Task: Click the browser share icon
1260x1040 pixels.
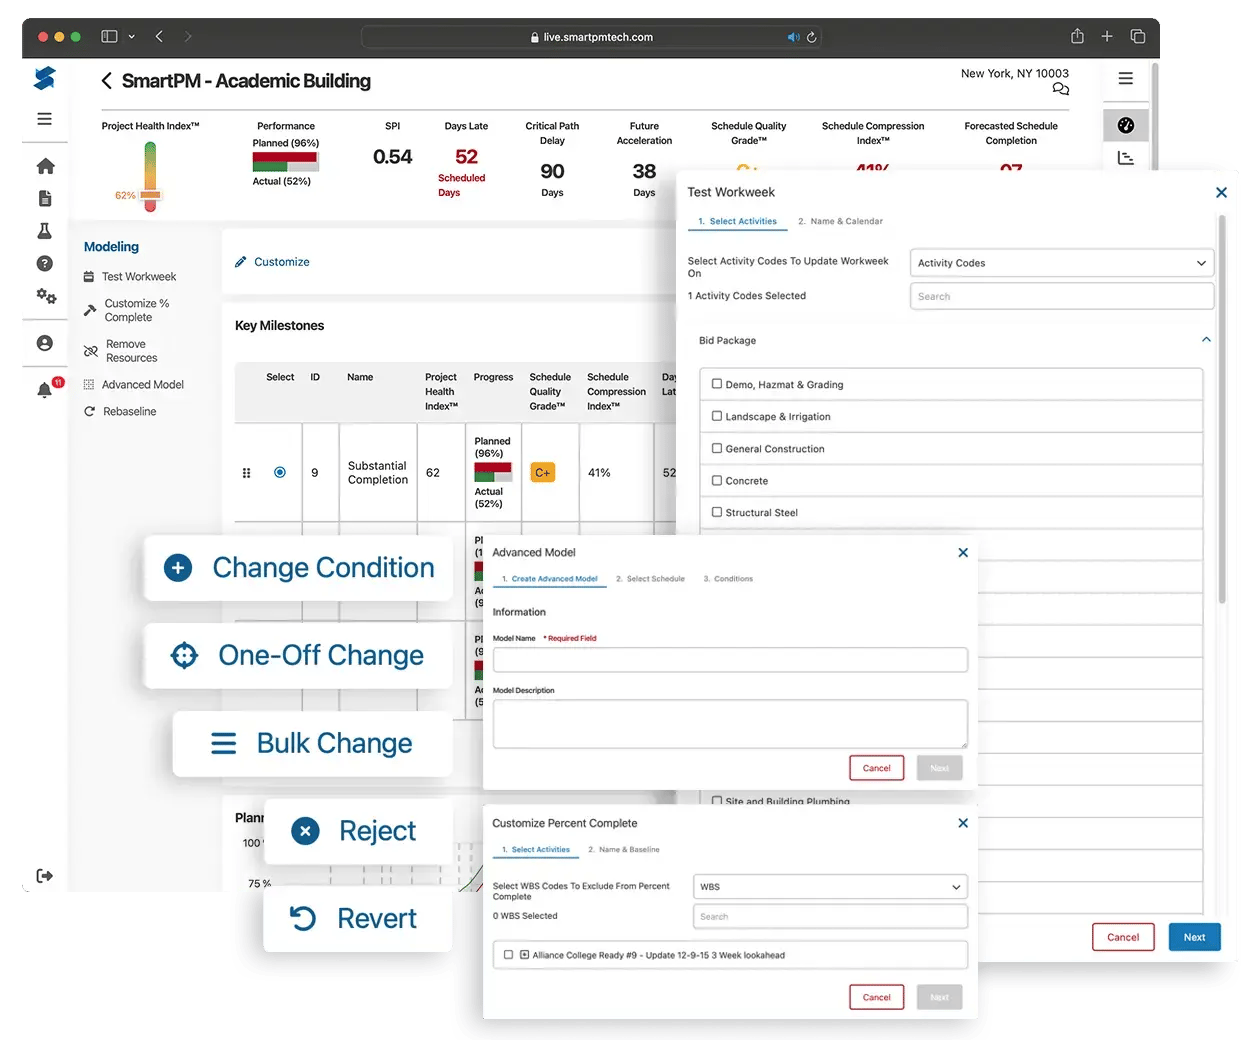Action: coord(1077,37)
